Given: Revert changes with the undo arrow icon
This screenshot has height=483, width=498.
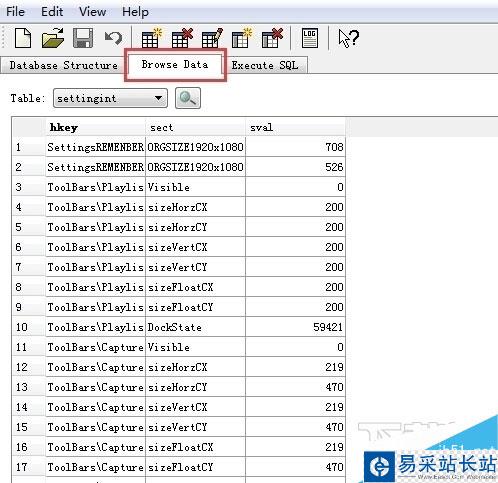Looking at the screenshot, I should pos(113,38).
